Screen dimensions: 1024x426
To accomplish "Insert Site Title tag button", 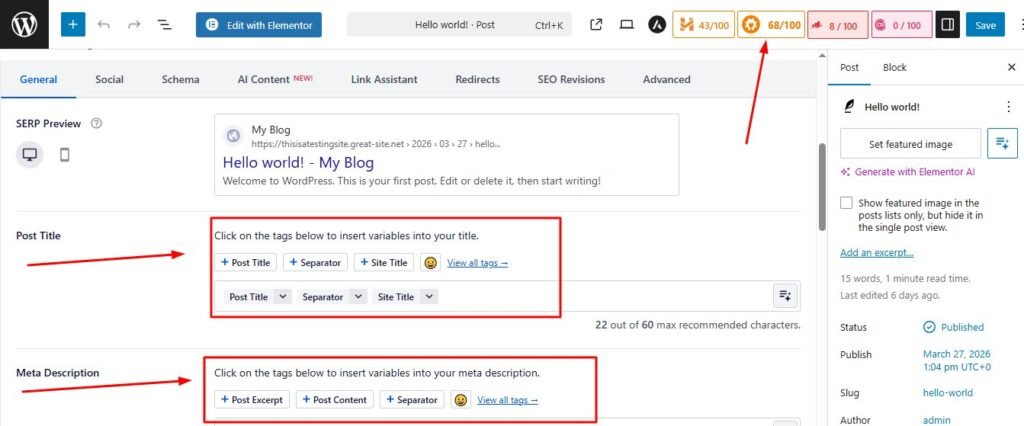I will coord(384,263).
